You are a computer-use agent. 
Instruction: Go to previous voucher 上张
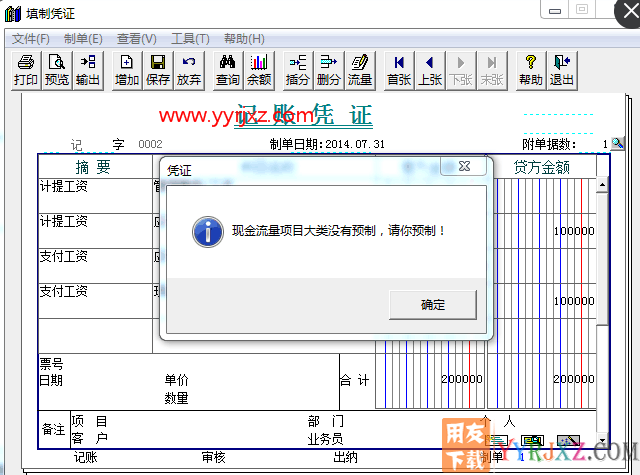tap(430, 70)
